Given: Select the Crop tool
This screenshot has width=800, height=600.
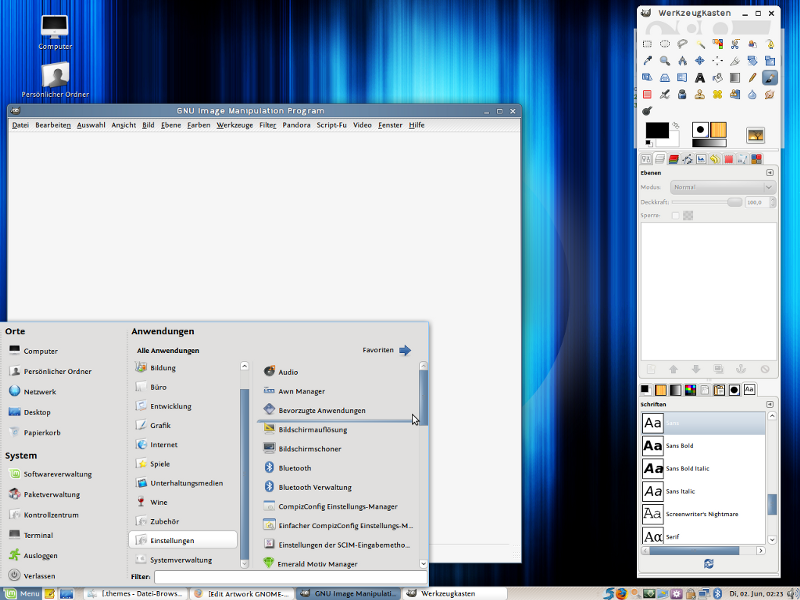Looking at the screenshot, I should (735, 61).
